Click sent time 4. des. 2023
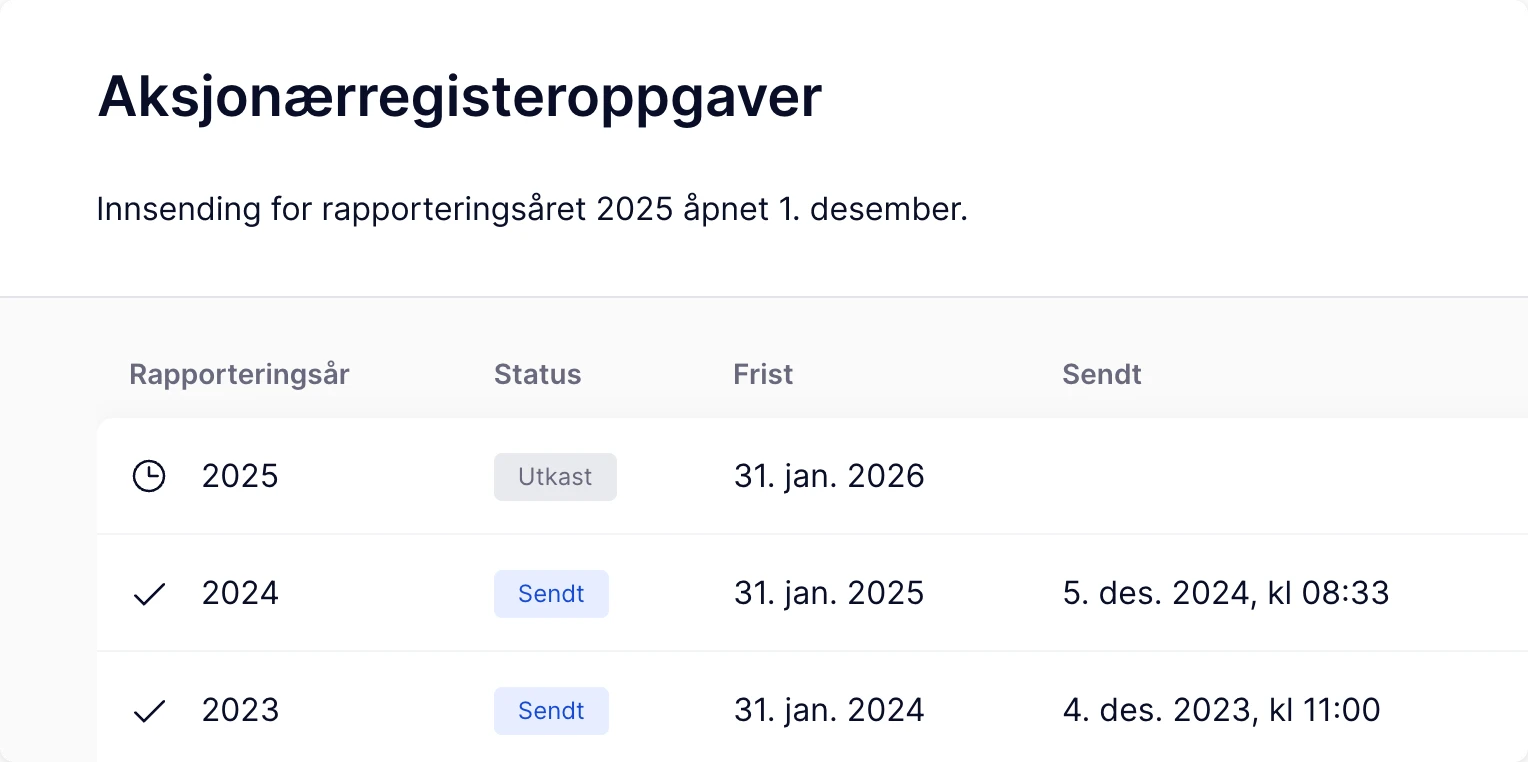 [x=1221, y=711]
